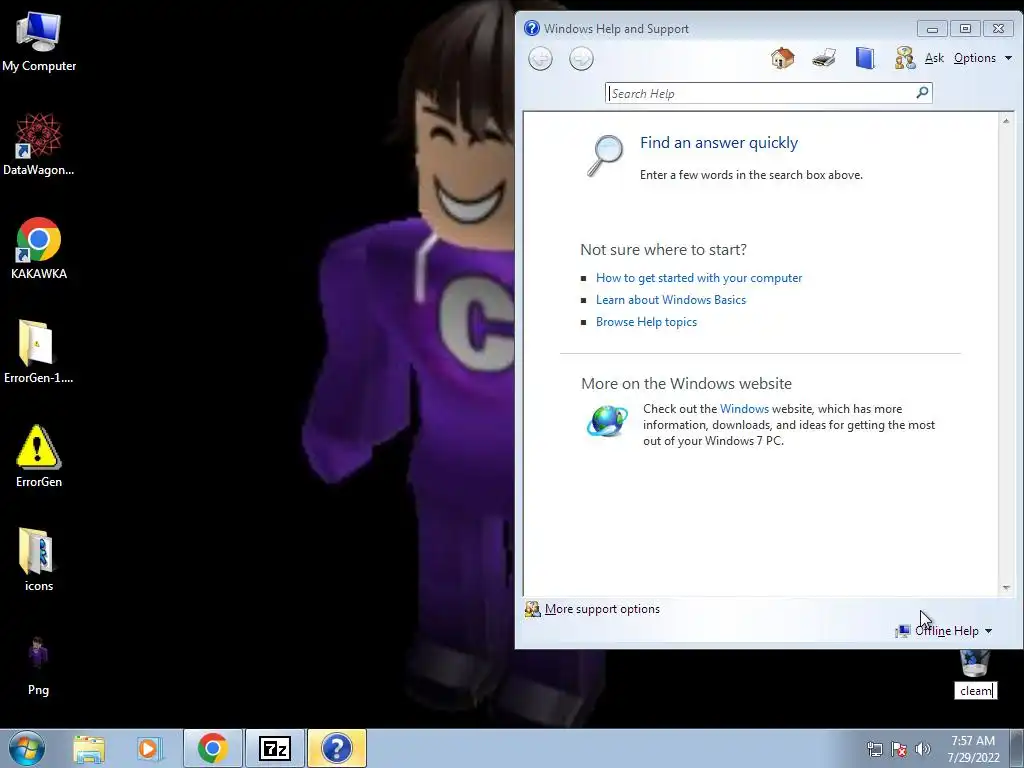
Task: Click the More support options icon
Action: (x=532, y=609)
